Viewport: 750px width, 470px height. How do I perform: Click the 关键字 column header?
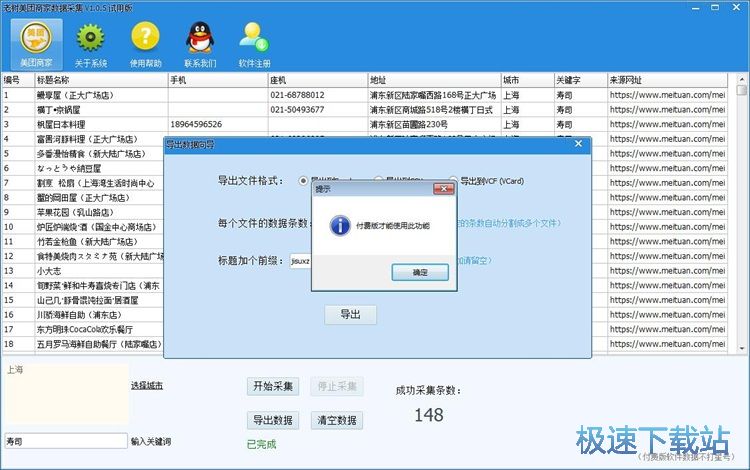coord(580,80)
